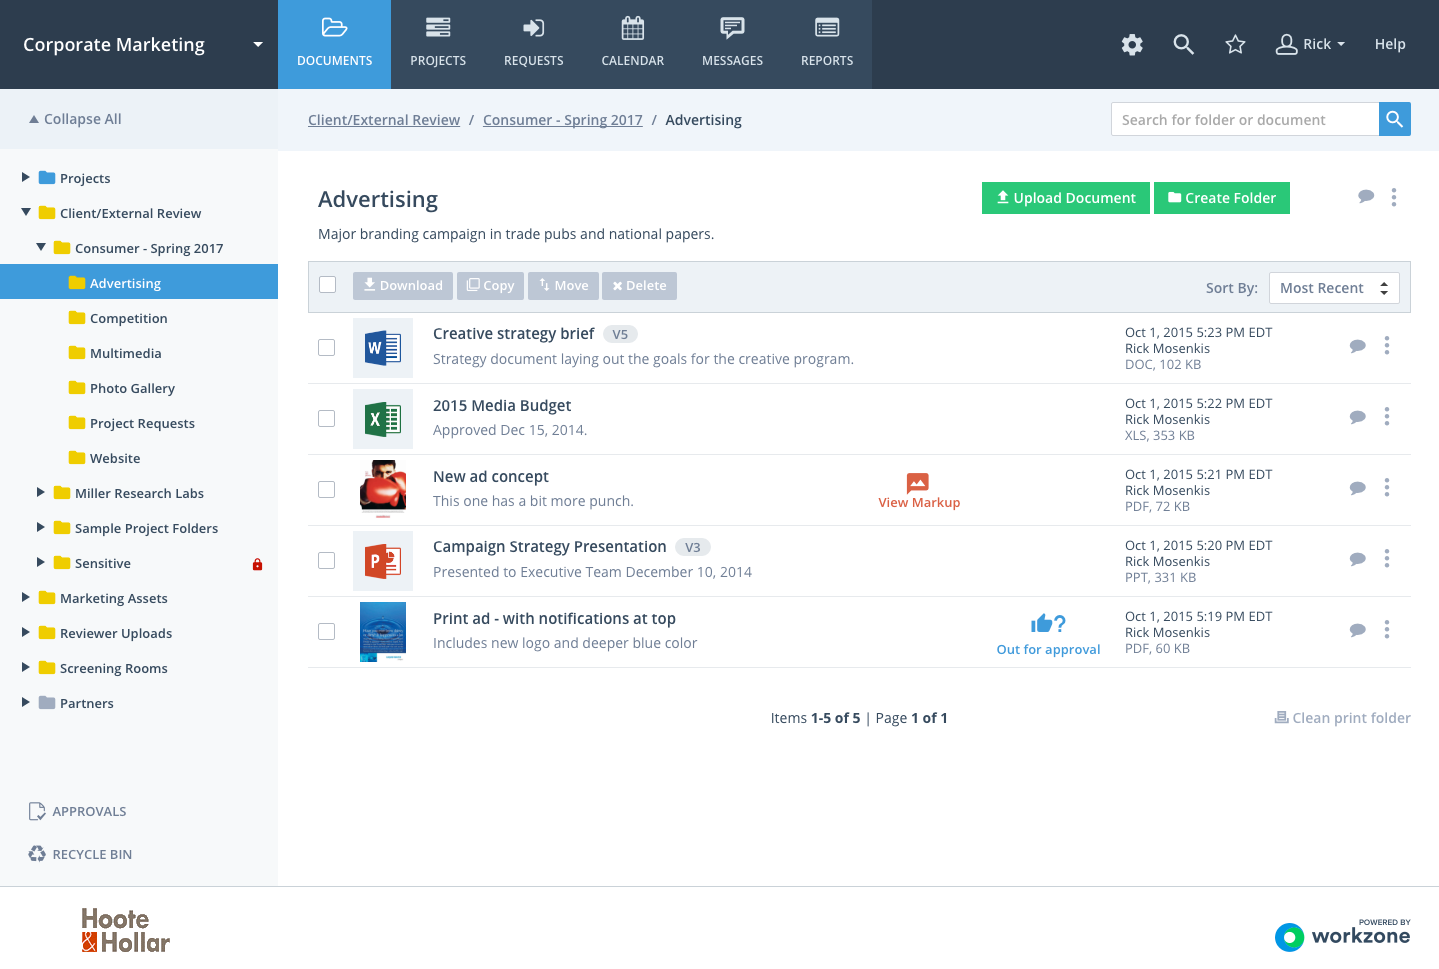
Task: Click the search magnifier icon
Action: click(x=1183, y=44)
